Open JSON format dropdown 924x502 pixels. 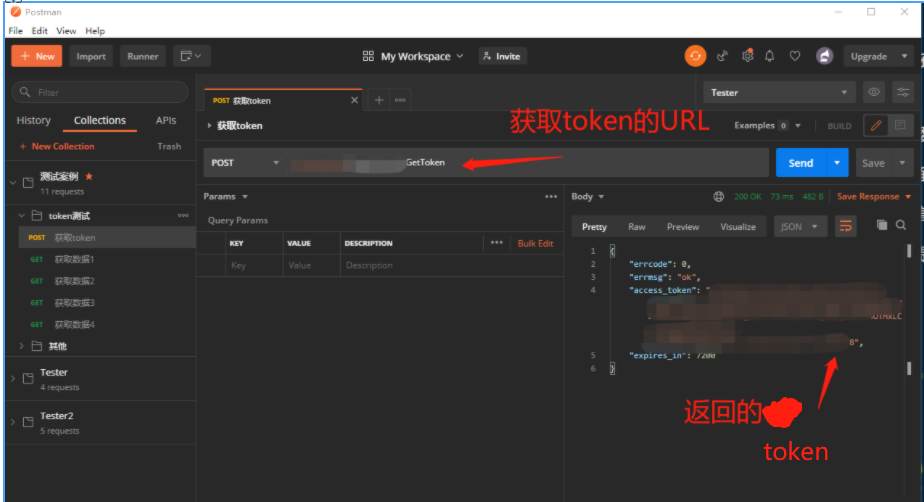click(800, 226)
